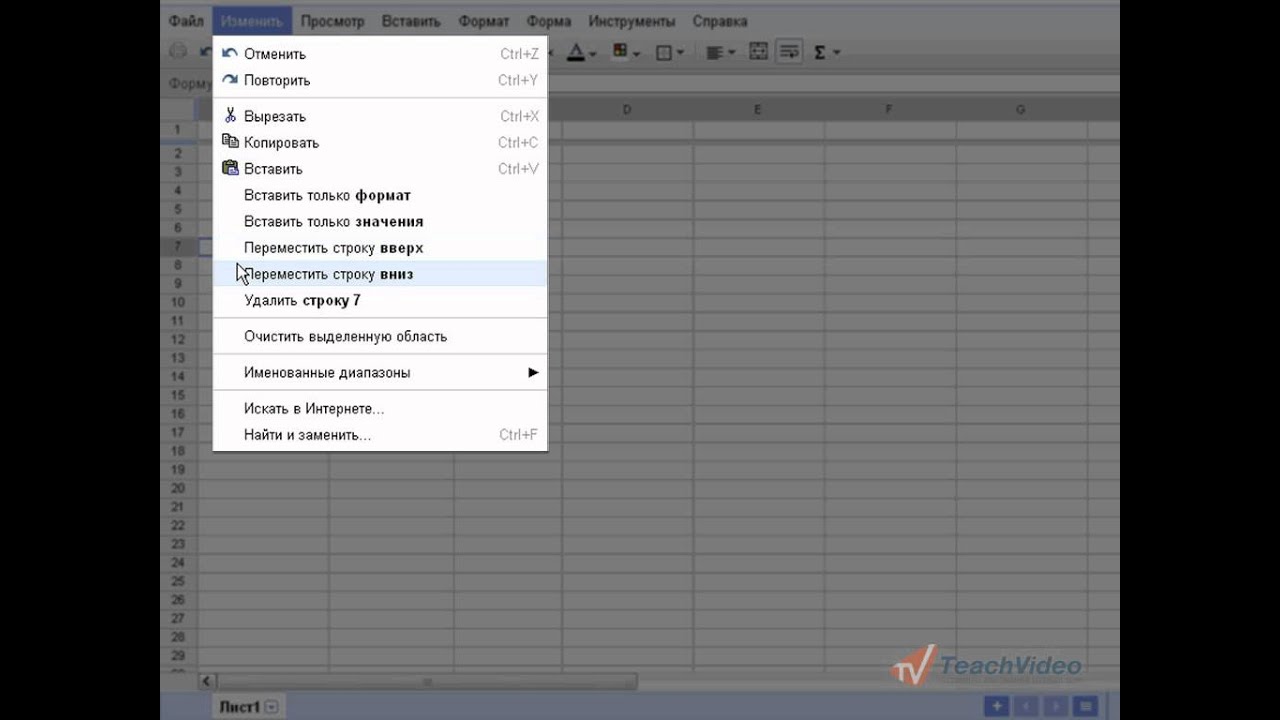
Task: Select row 20 header
Action: 179,488
